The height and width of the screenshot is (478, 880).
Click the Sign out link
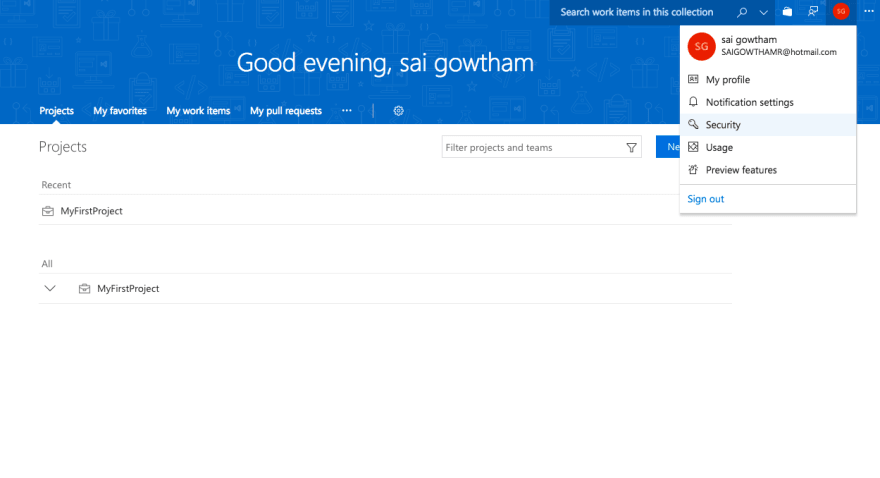pyautogui.click(x=705, y=199)
